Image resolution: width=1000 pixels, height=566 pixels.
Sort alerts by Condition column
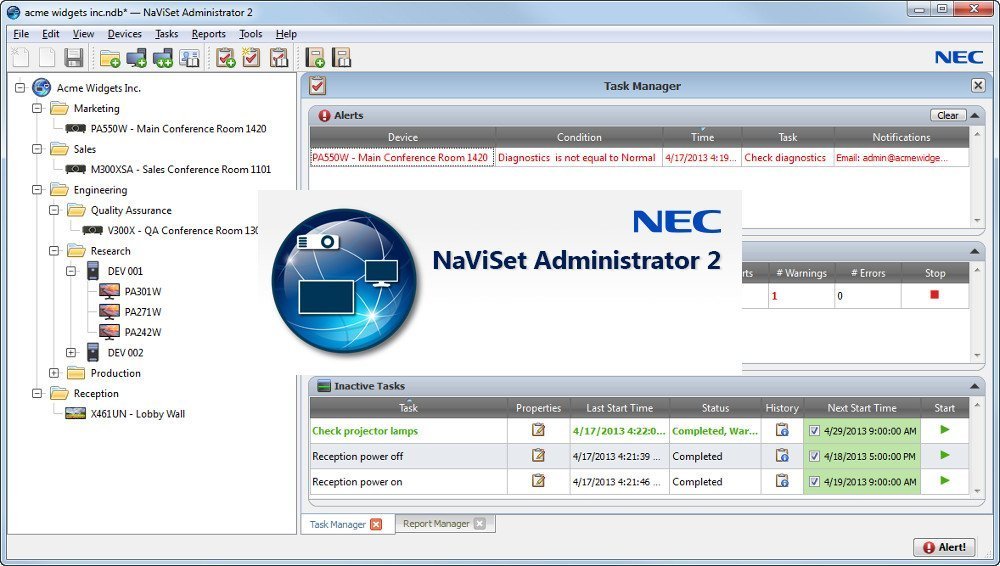tap(579, 137)
